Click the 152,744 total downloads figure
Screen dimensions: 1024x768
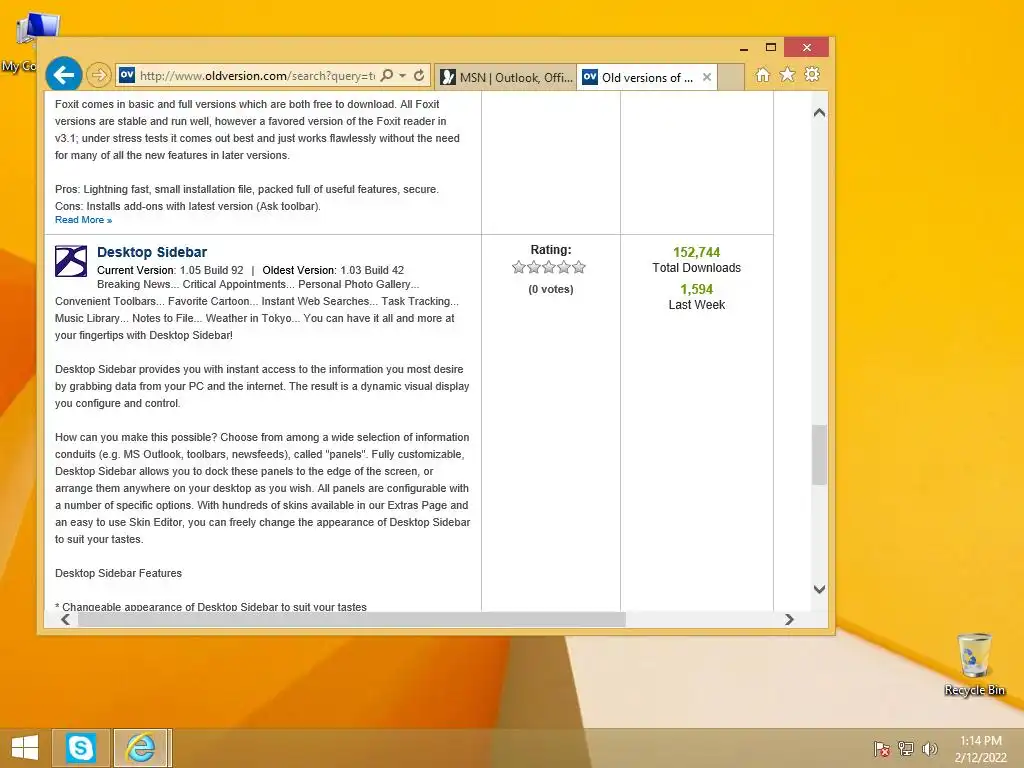[x=696, y=253]
